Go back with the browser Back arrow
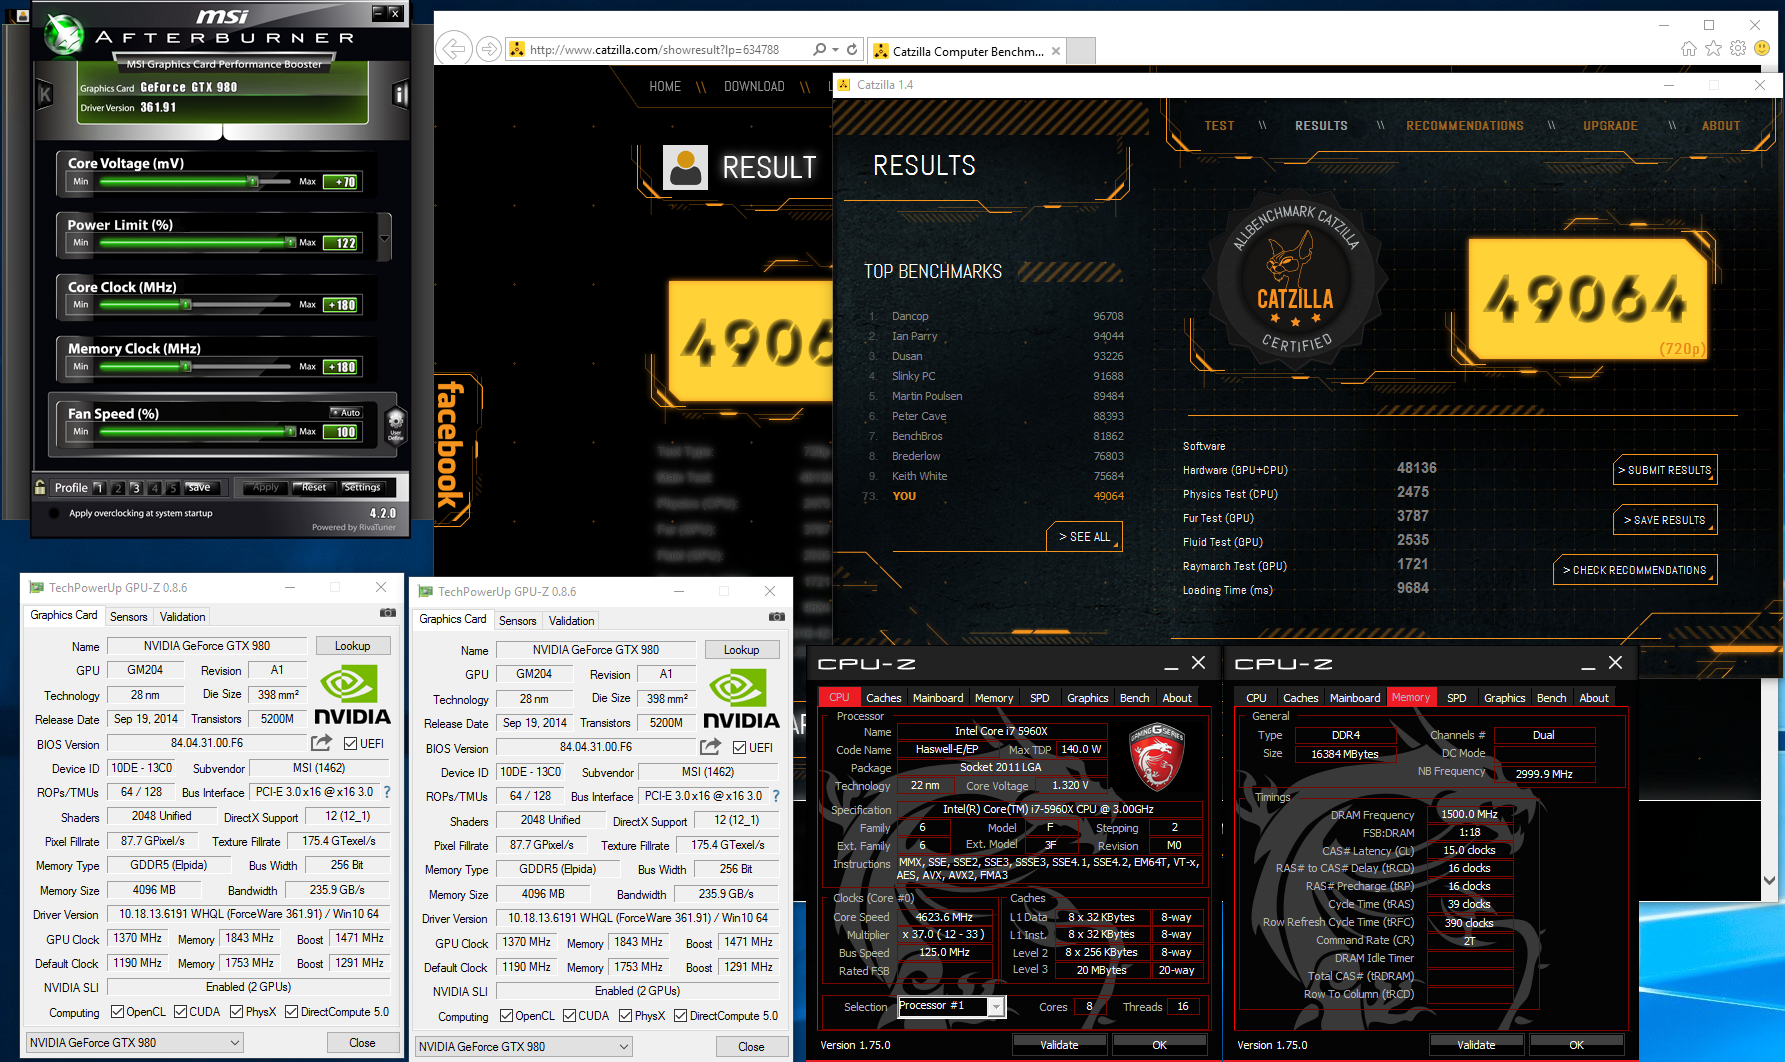 pos(454,48)
